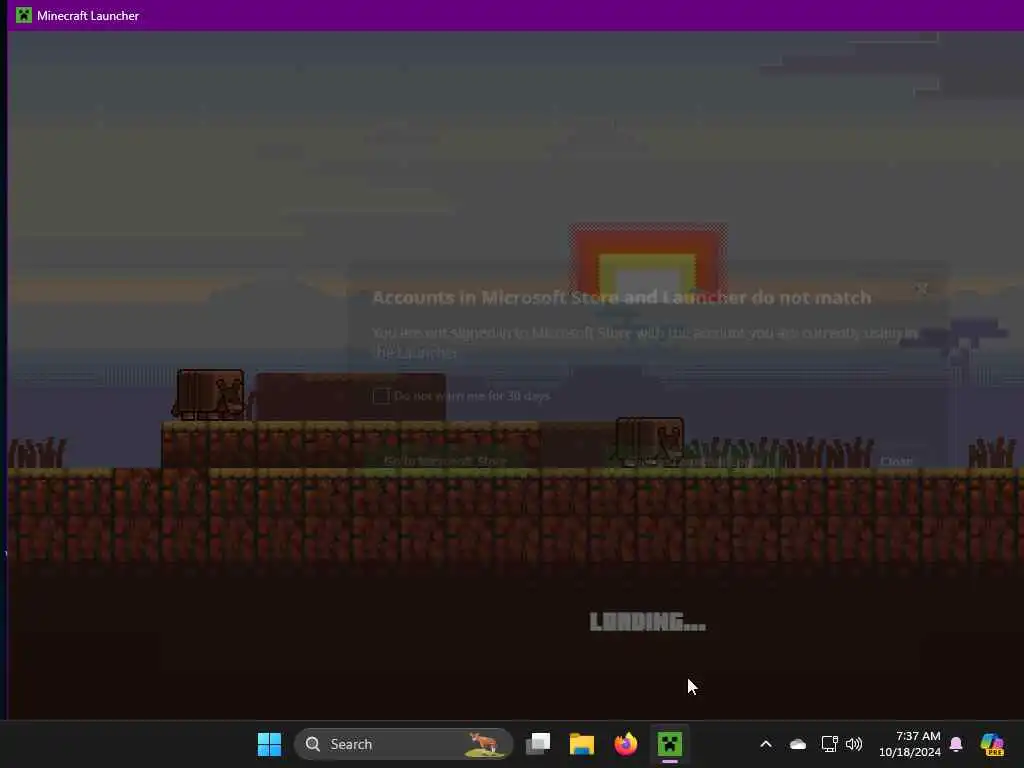The height and width of the screenshot is (768, 1024).
Task: Open the clock showing 7:37 AM 10/18/2024
Action: point(910,744)
